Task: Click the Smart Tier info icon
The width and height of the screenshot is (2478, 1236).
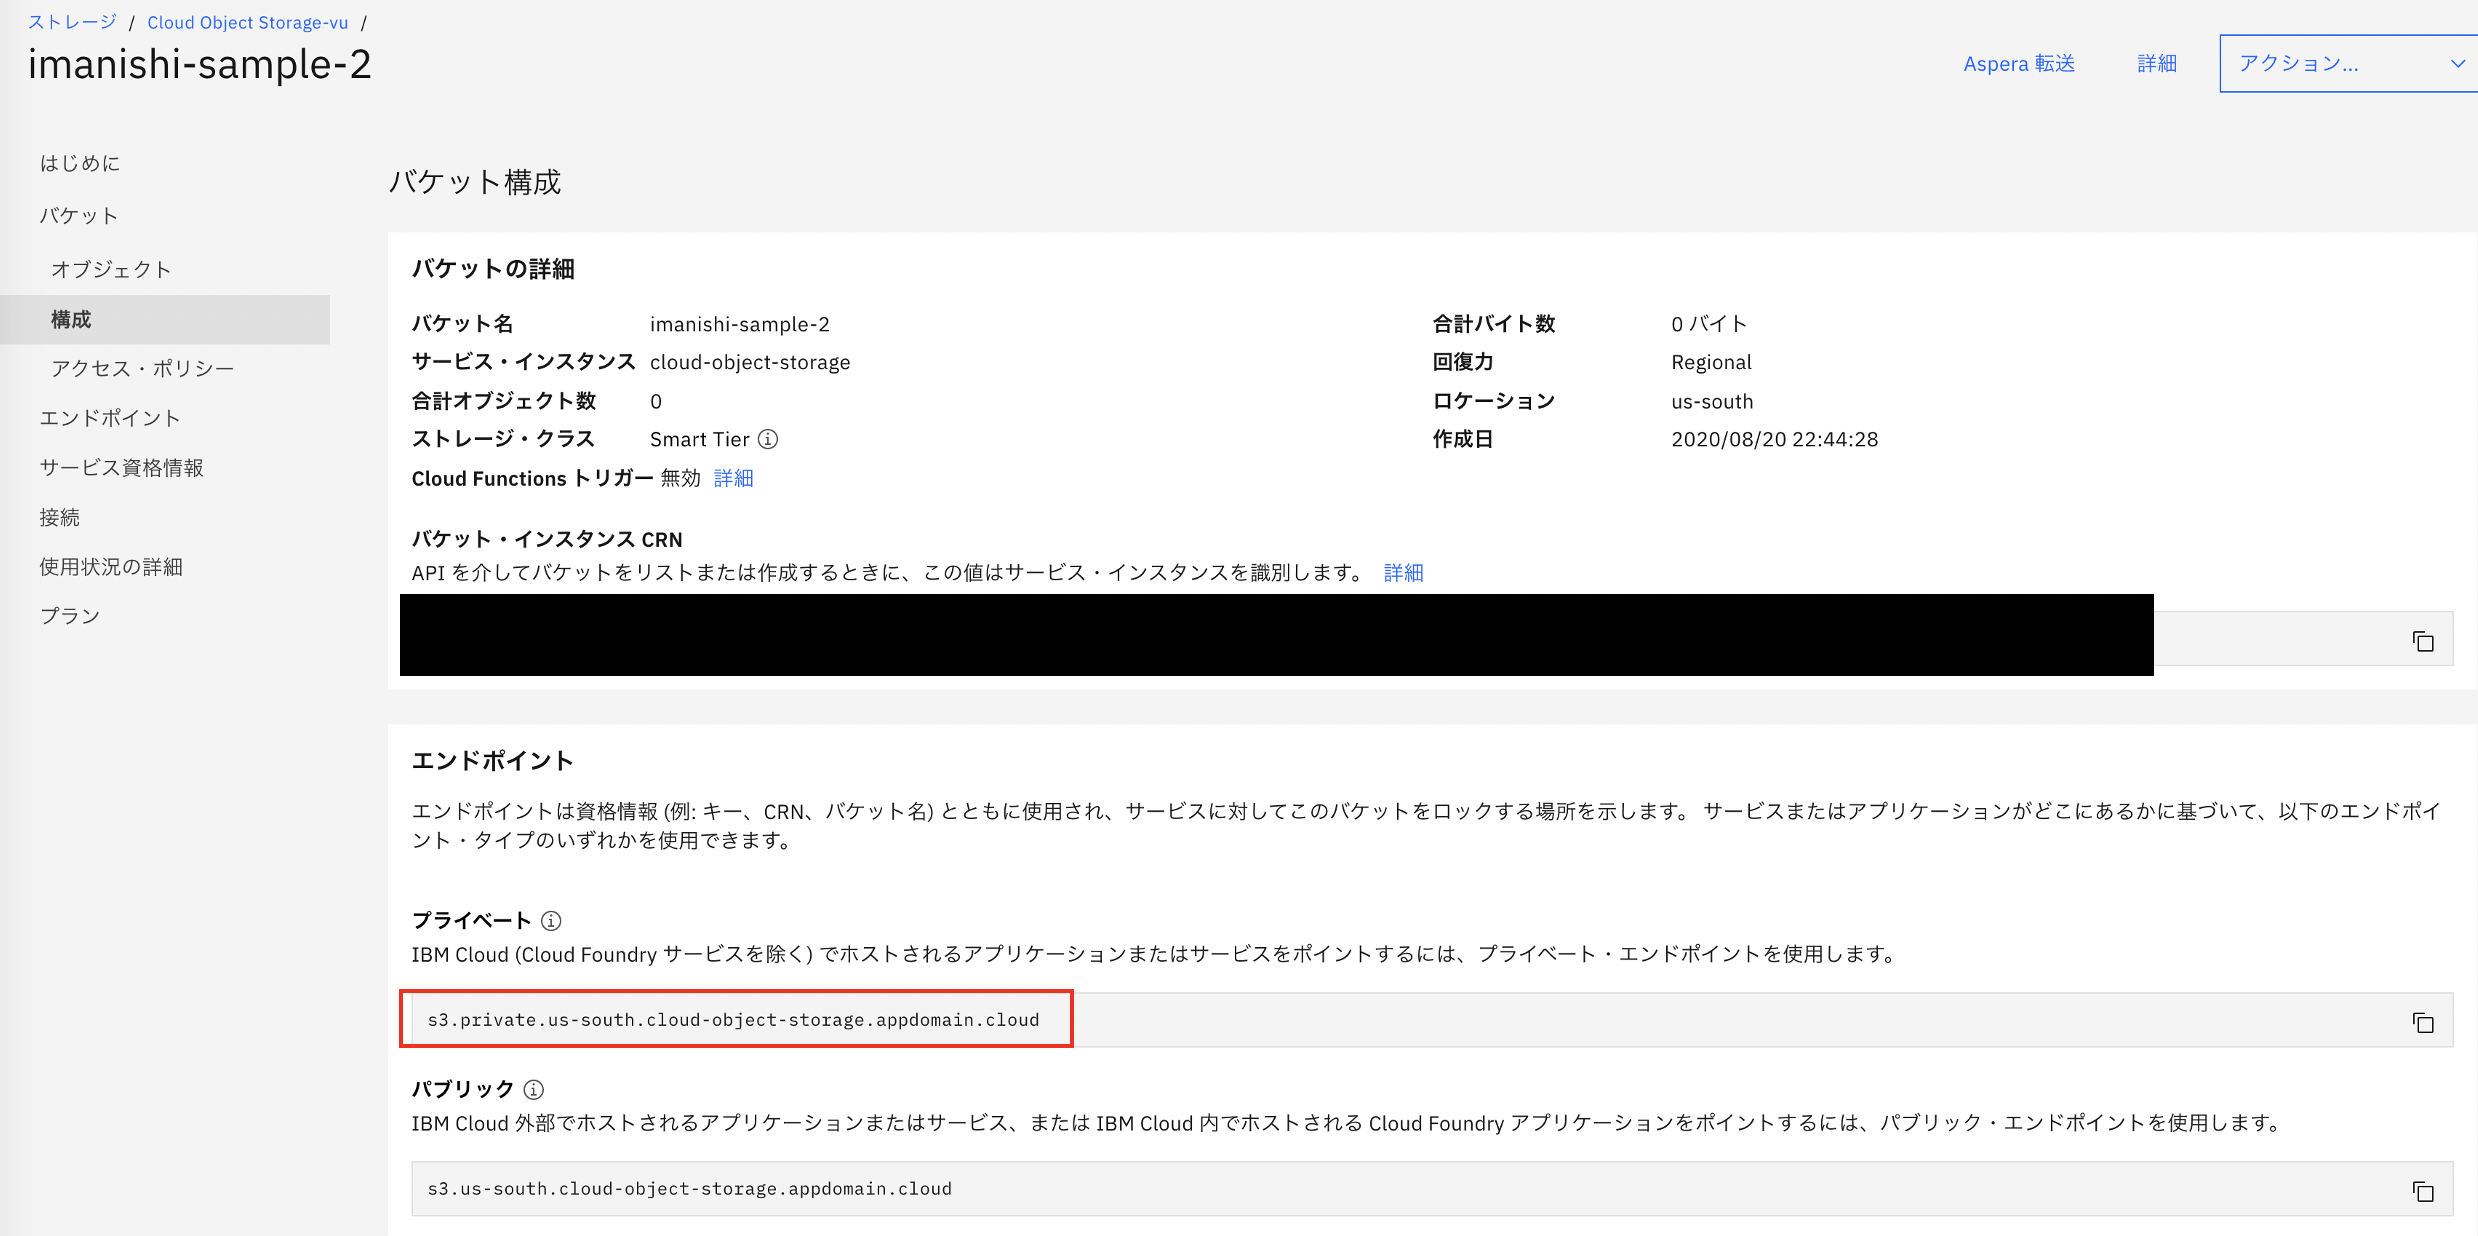Action: [768, 439]
